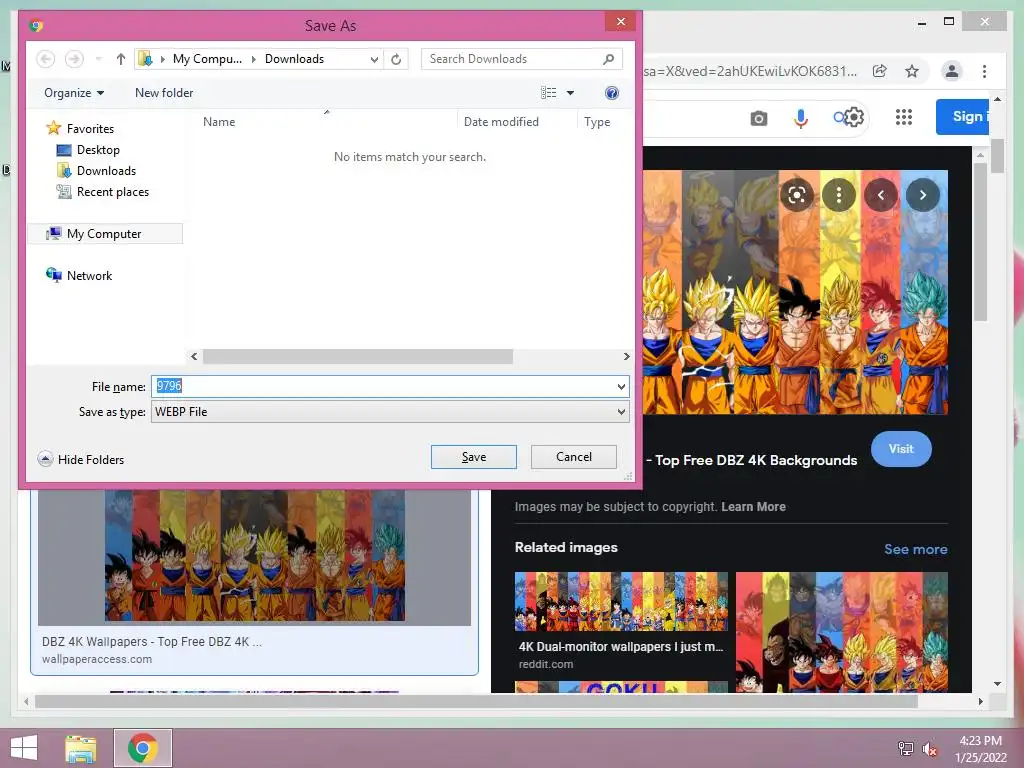Switch to Chrome in the taskbar

pyautogui.click(x=143, y=748)
